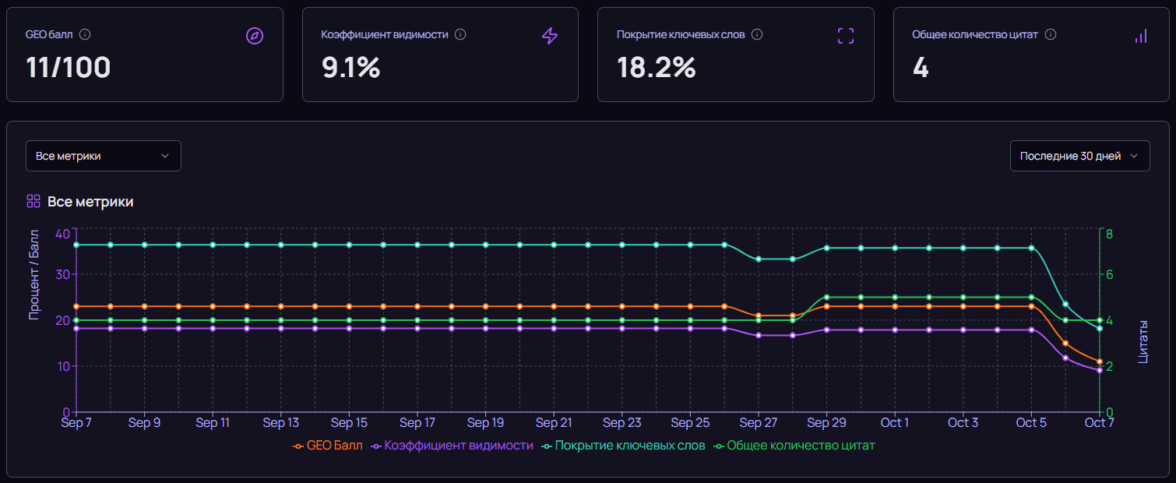1176x483 pixels.
Task: Click the grid icon beside Все метрики heading
Action: (33, 201)
